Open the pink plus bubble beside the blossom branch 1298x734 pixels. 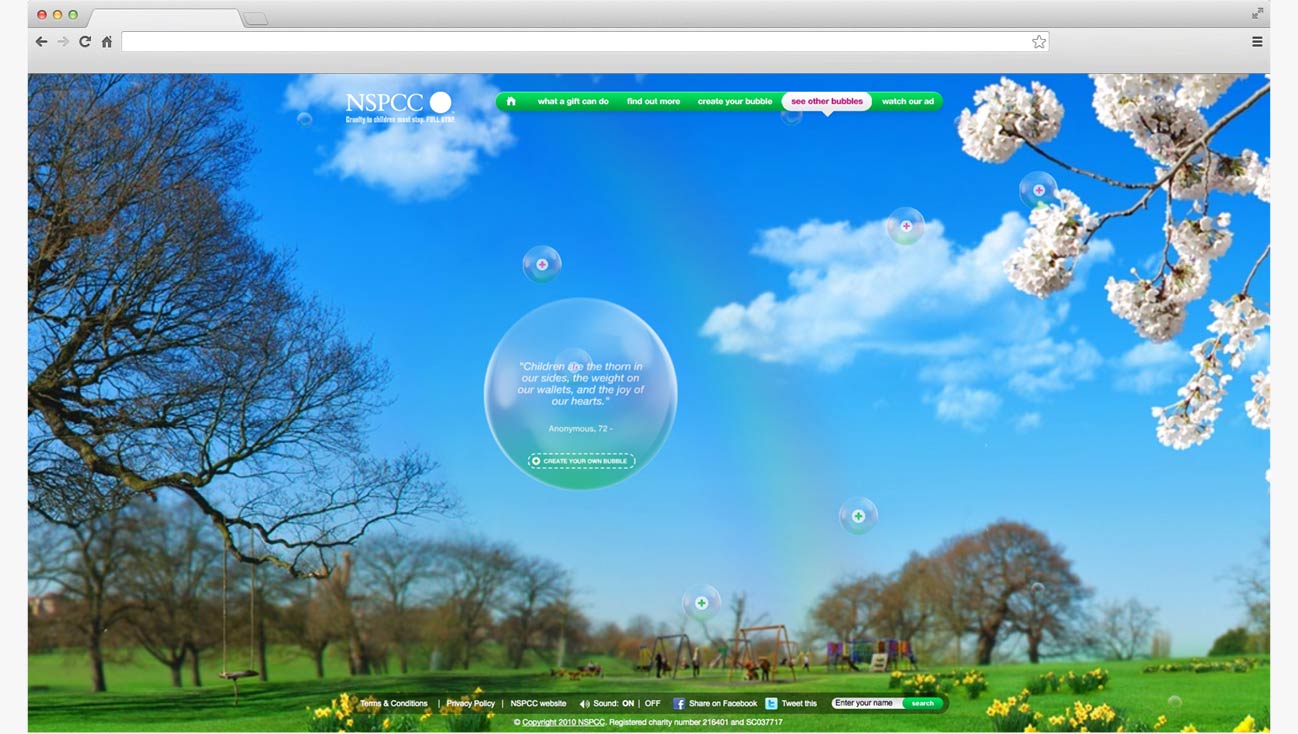coord(1039,190)
